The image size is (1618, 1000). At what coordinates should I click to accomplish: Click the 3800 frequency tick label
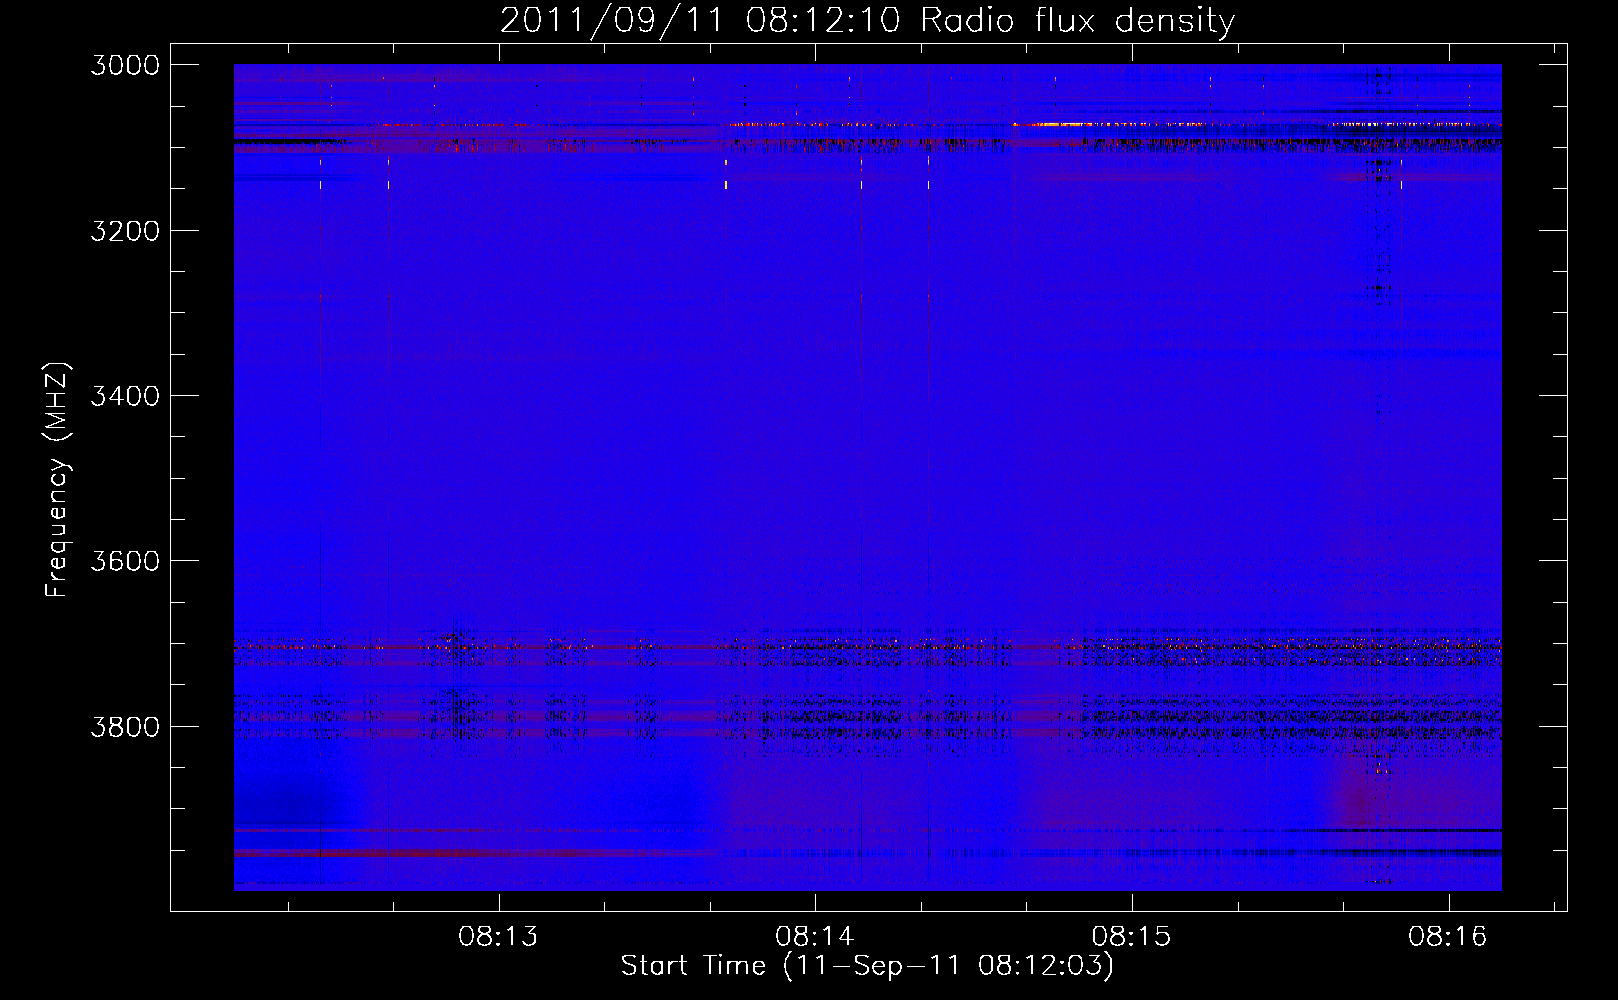(x=125, y=726)
